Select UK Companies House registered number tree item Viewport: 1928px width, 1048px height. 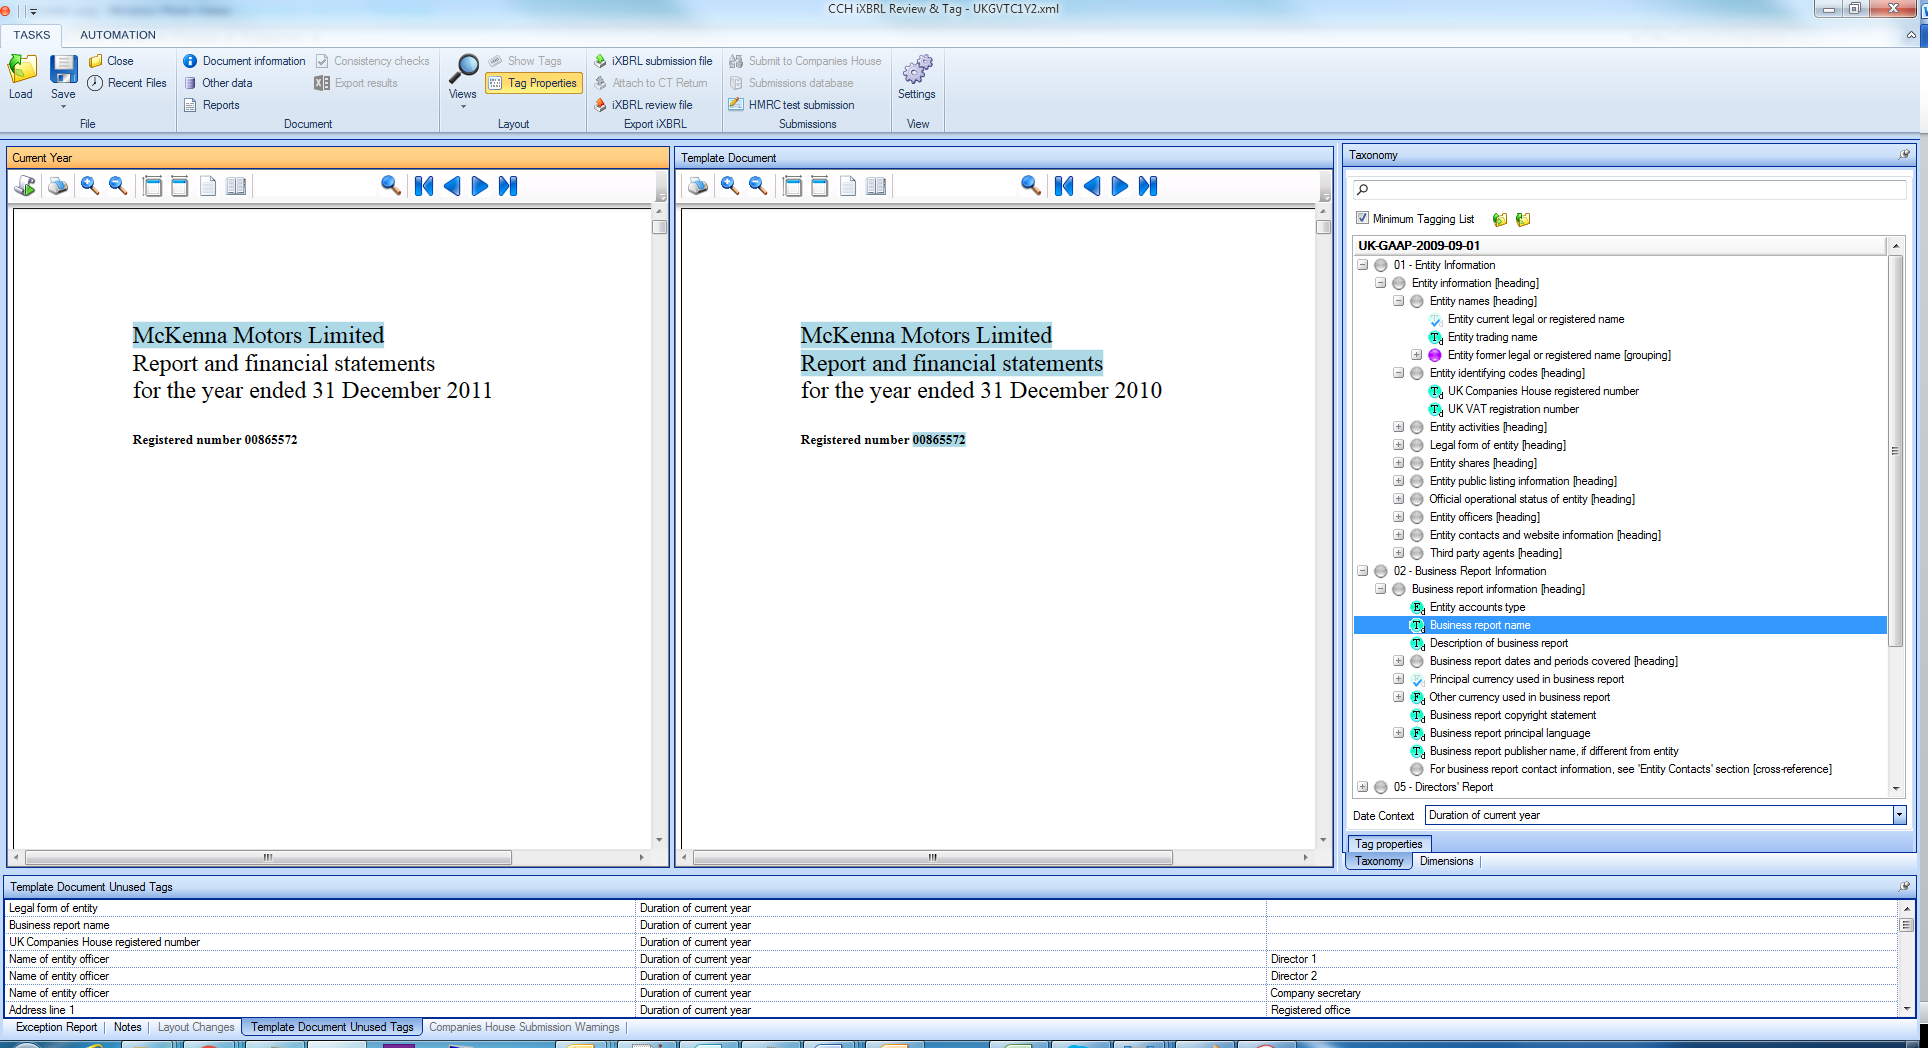1543,391
